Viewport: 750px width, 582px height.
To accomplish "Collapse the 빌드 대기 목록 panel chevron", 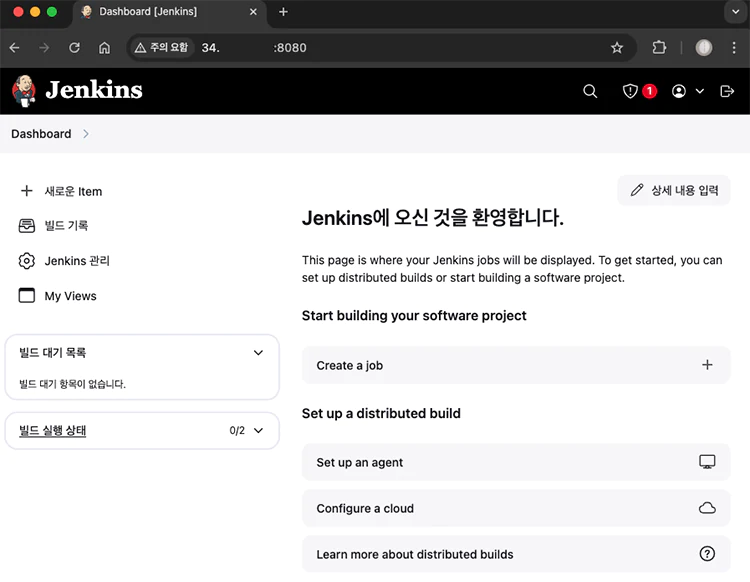I will pyautogui.click(x=258, y=353).
